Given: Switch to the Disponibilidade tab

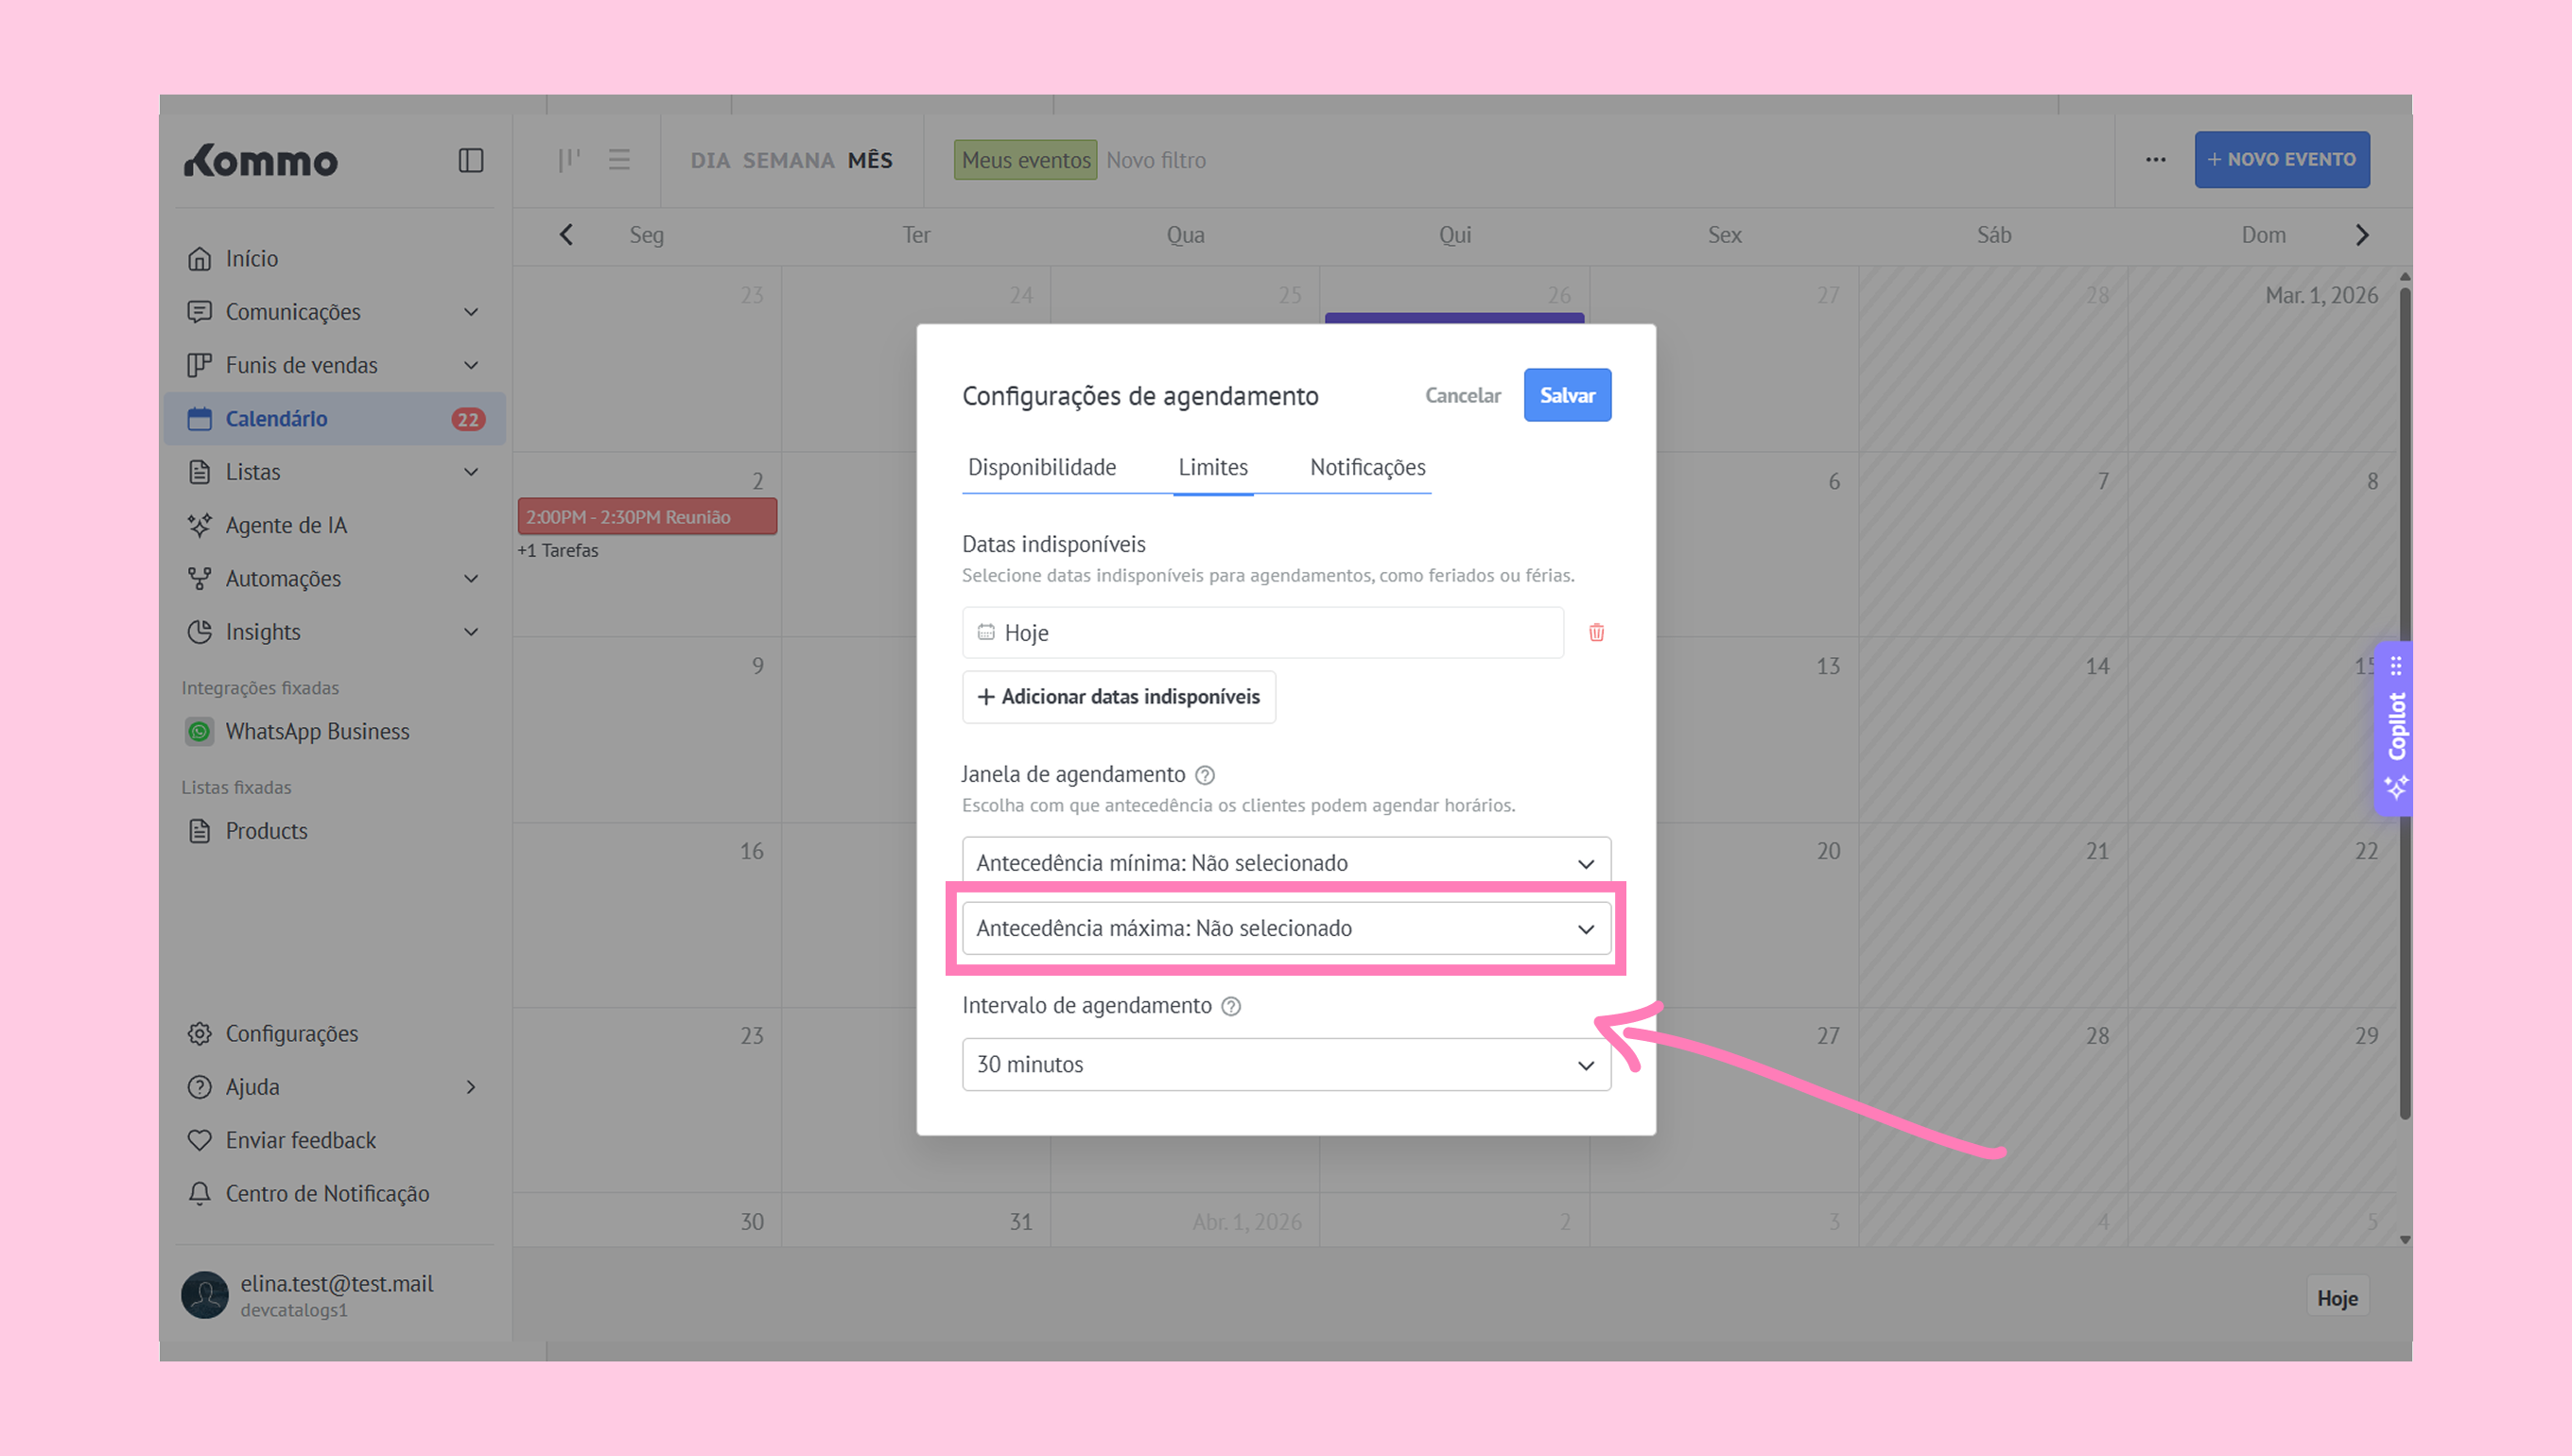Looking at the screenshot, I should pos(1041,467).
